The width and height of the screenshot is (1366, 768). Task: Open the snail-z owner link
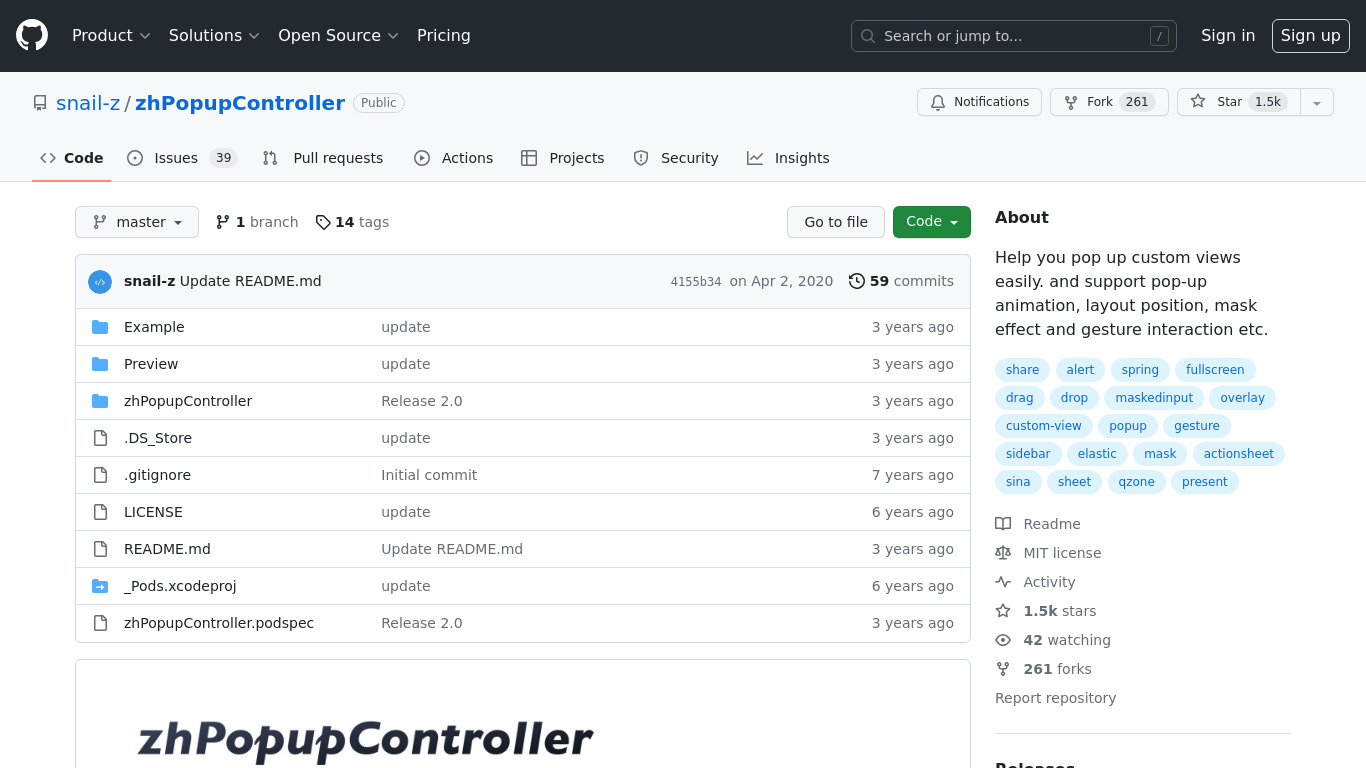point(88,103)
